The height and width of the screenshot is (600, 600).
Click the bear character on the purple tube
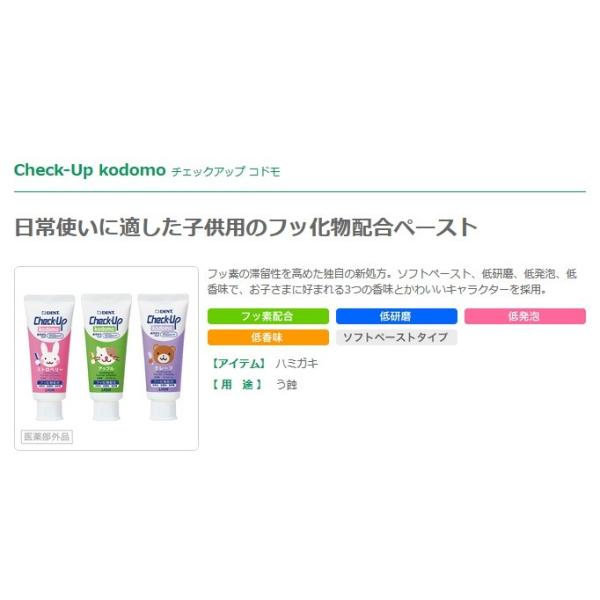(x=164, y=354)
